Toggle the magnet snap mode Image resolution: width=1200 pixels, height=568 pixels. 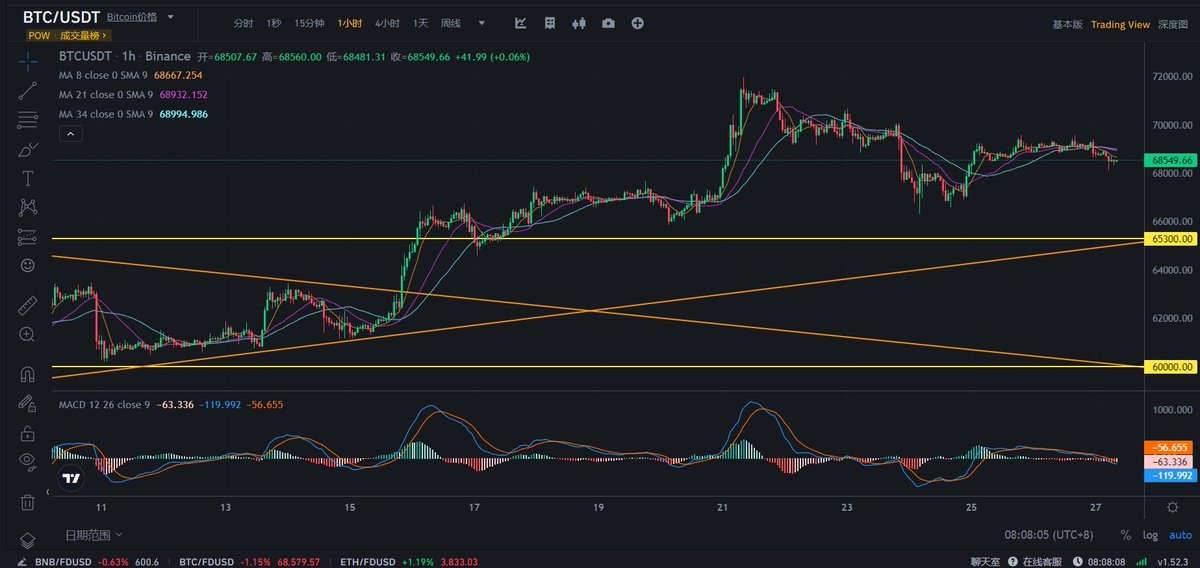click(x=27, y=374)
